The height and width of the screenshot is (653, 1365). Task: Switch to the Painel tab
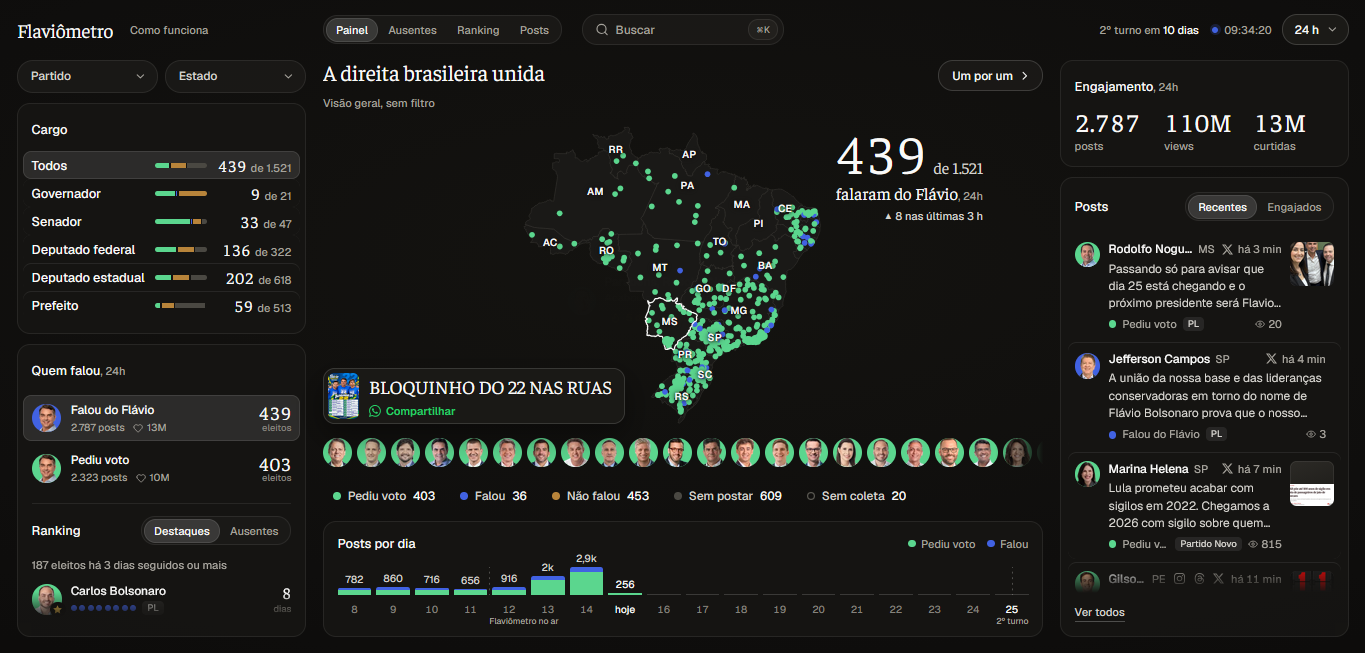pyautogui.click(x=352, y=30)
